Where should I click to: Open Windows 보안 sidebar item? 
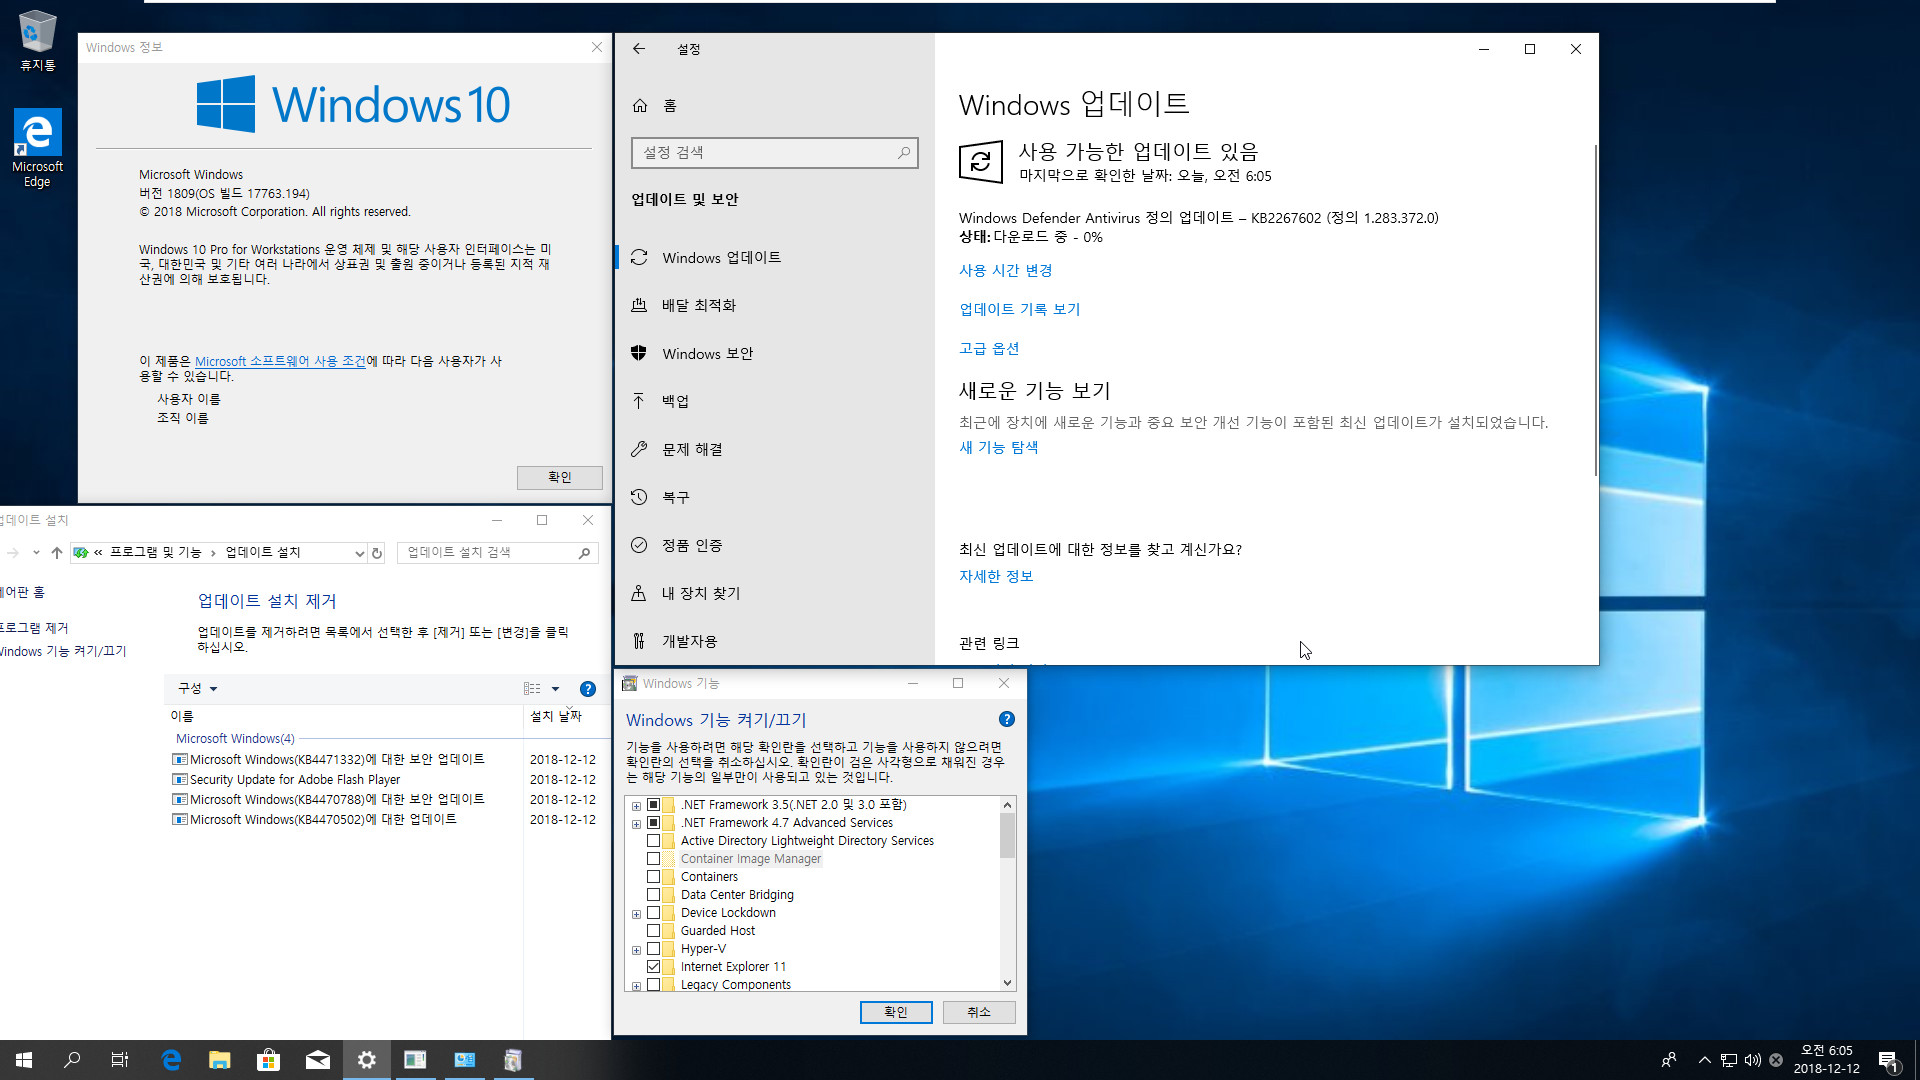(x=774, y=353)
